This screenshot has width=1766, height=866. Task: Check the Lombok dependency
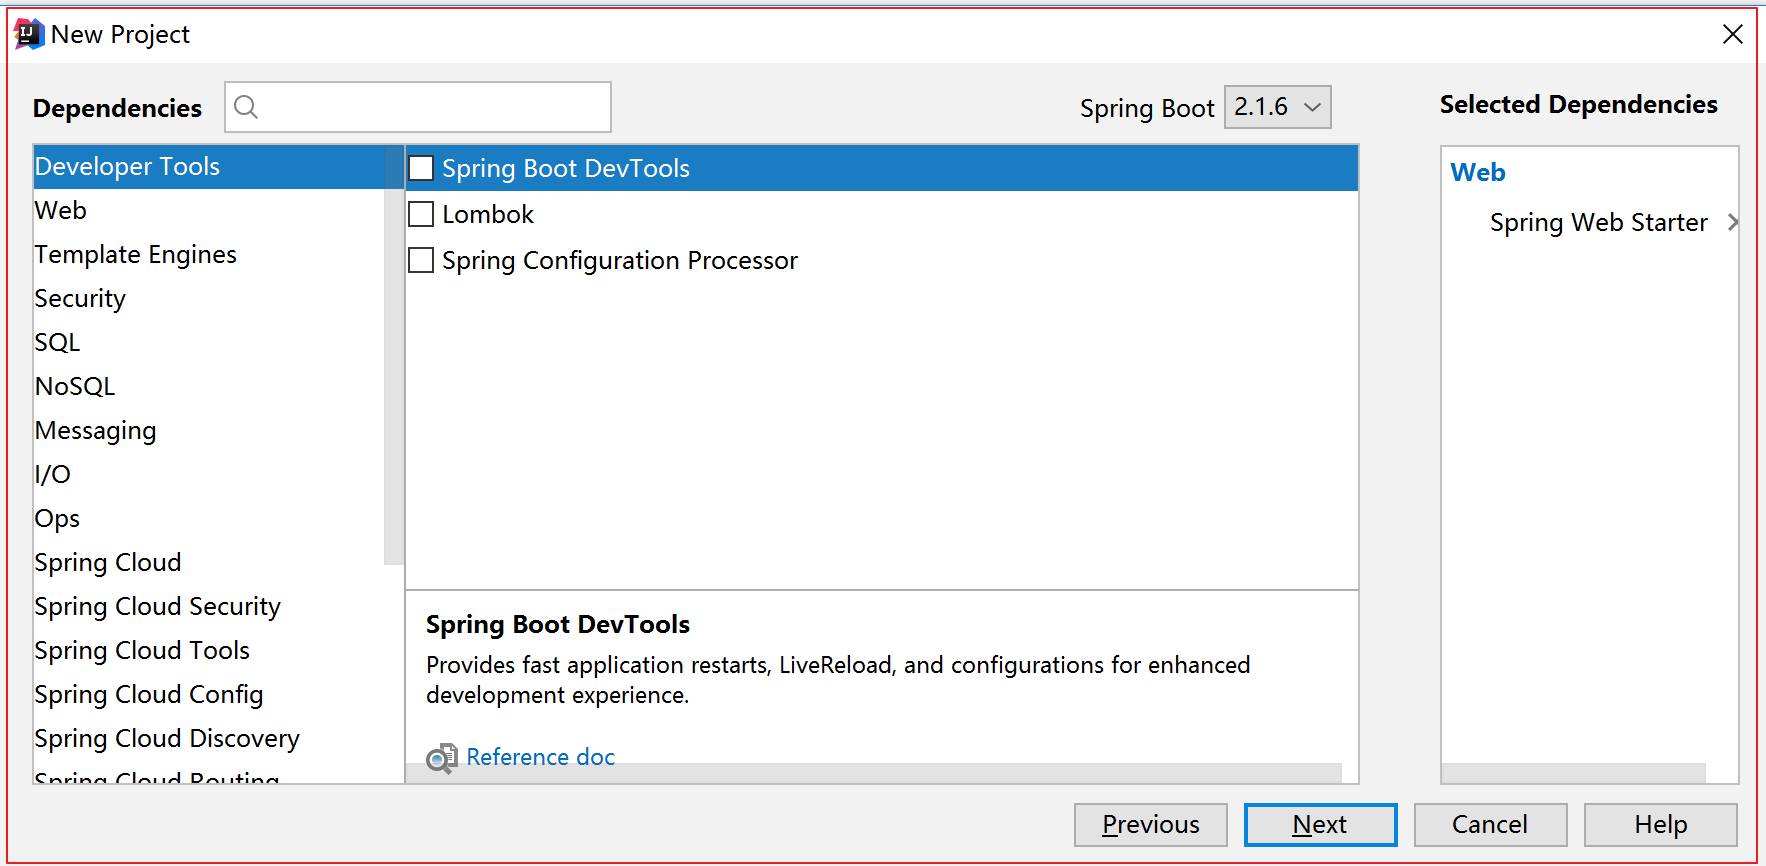pos(422,214)
